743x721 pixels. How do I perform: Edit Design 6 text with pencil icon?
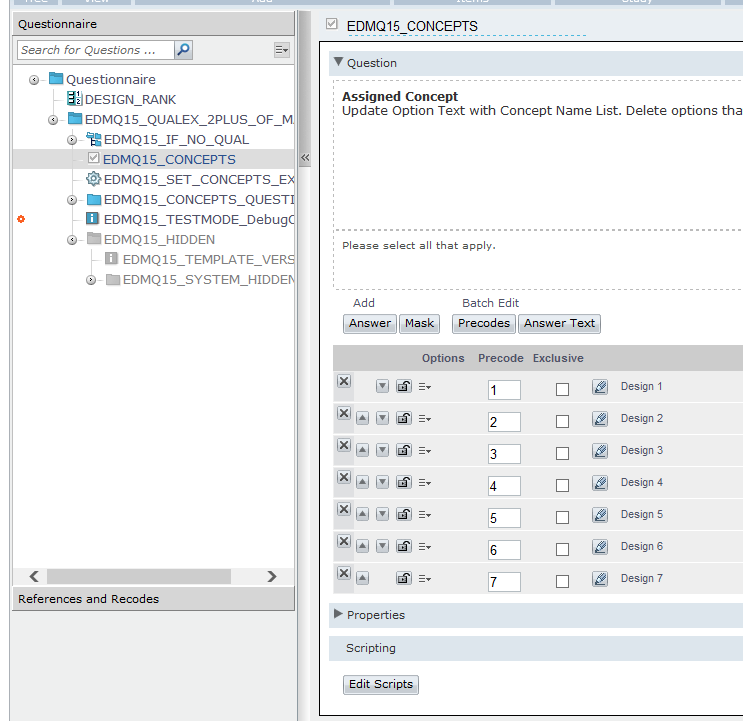click(600, 547)
